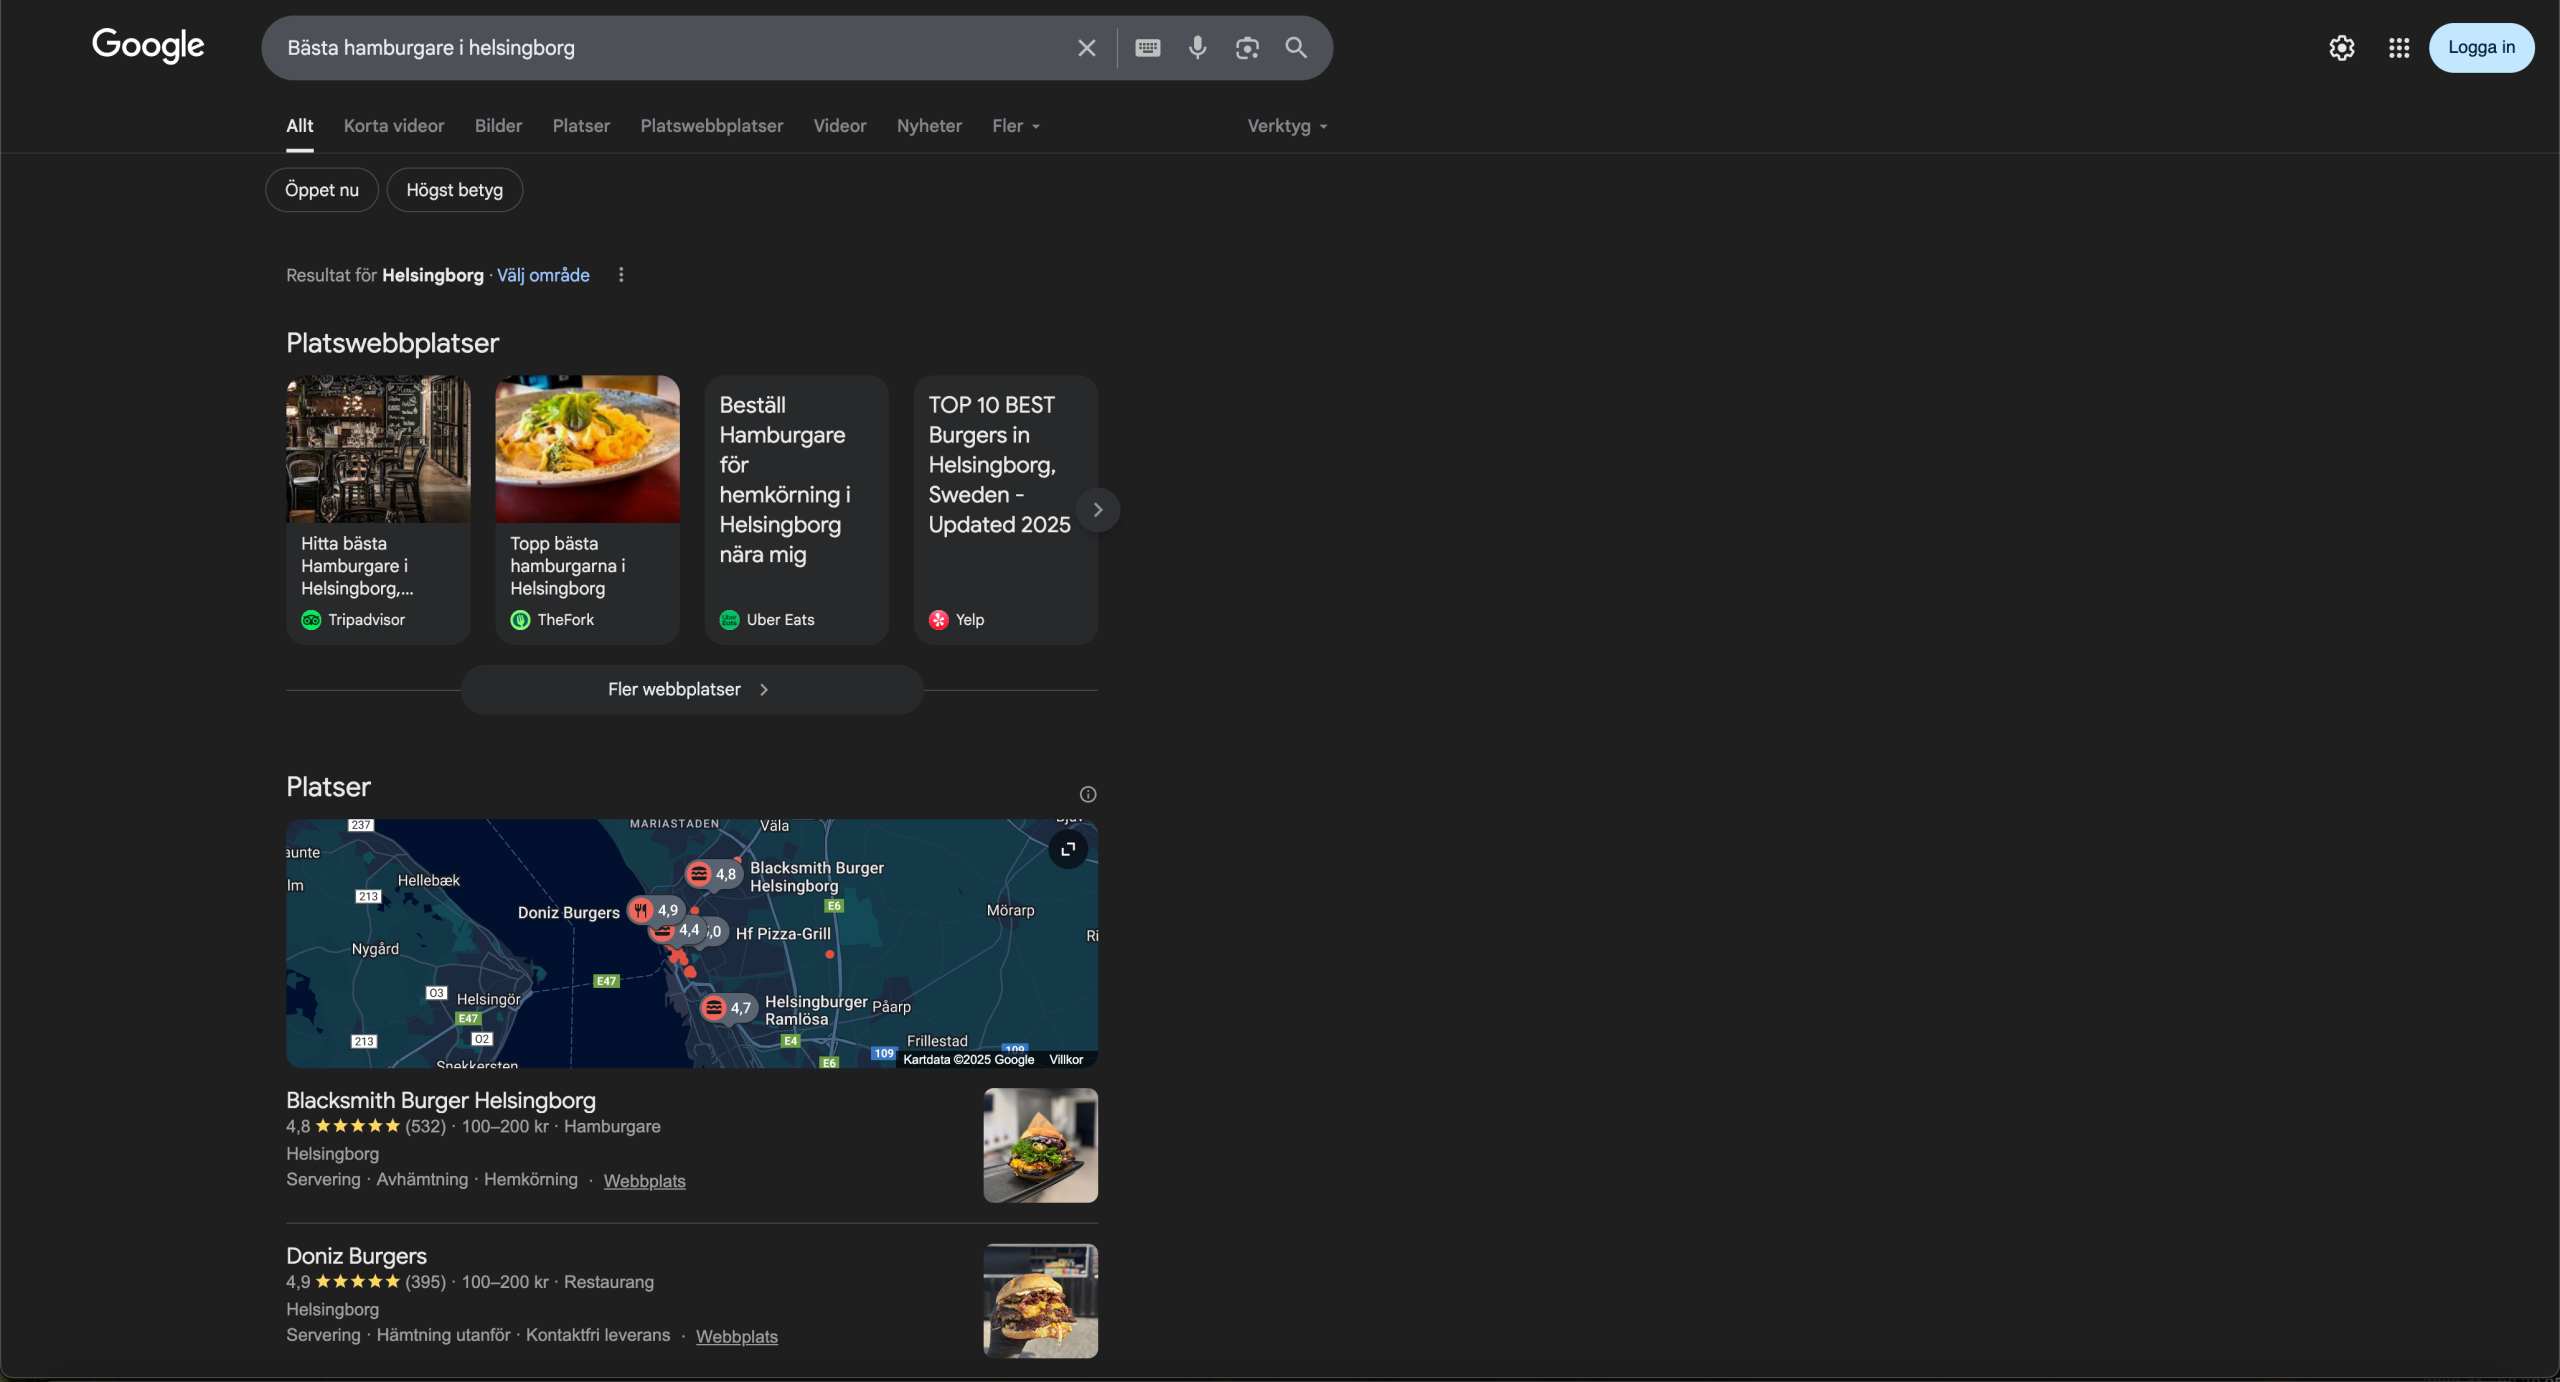This screenshot has height=1382, width=2560.
Task: Switch to the Bilder tab
Action: [x=498, y=126]
